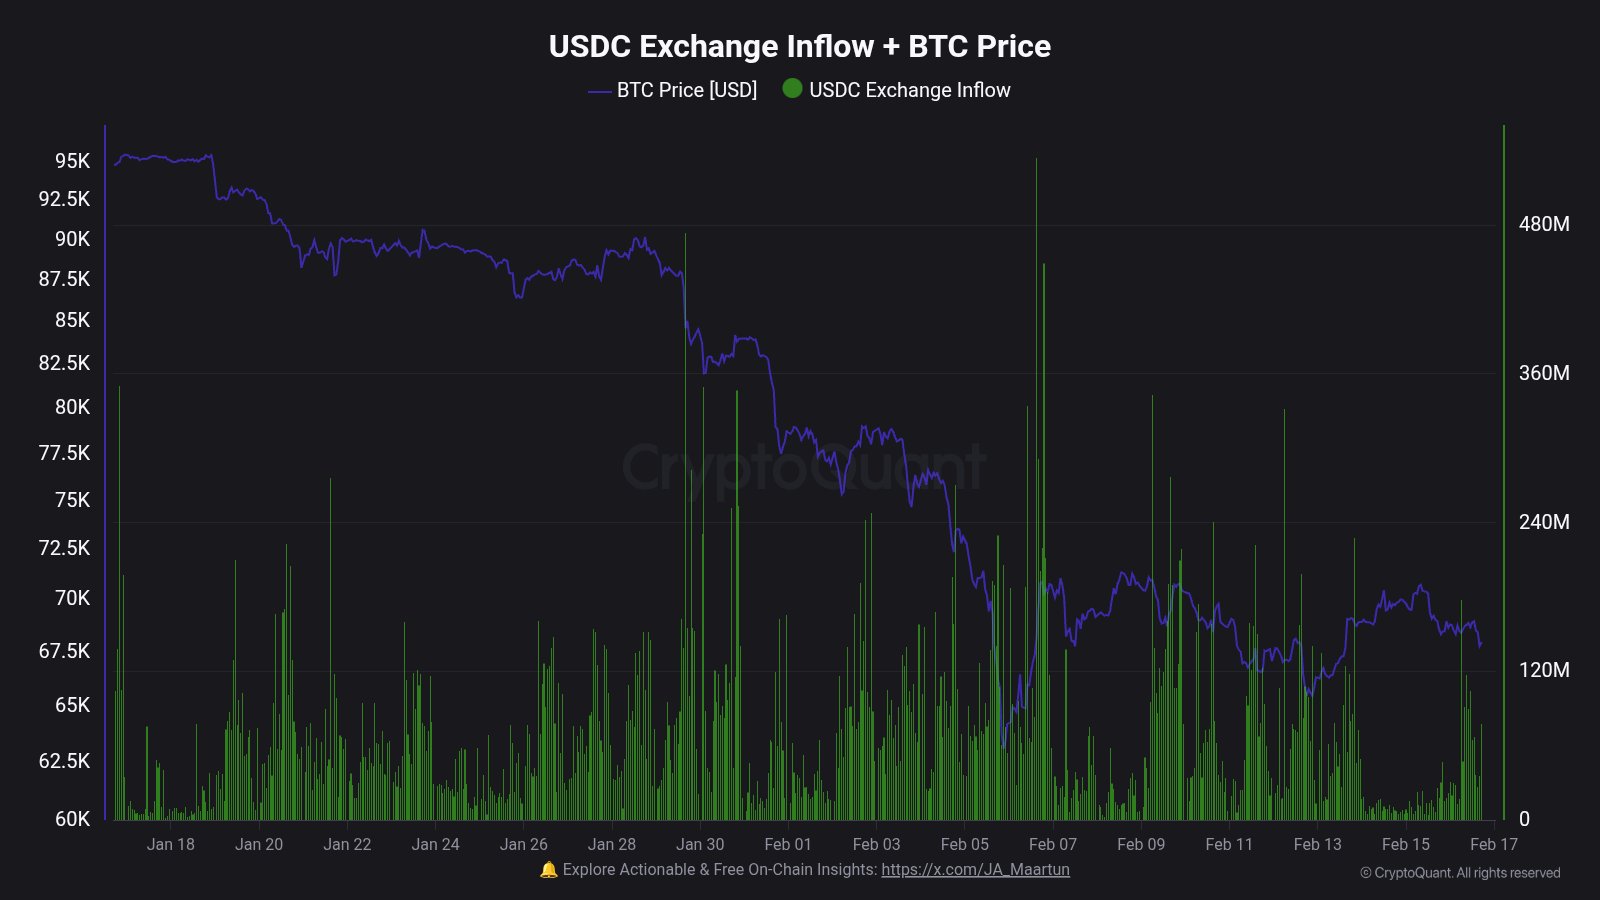This screenshot has width=1600, height=900.
Task: Toggle the BTC Price [USD] legend label
Action: click(686, 90)
